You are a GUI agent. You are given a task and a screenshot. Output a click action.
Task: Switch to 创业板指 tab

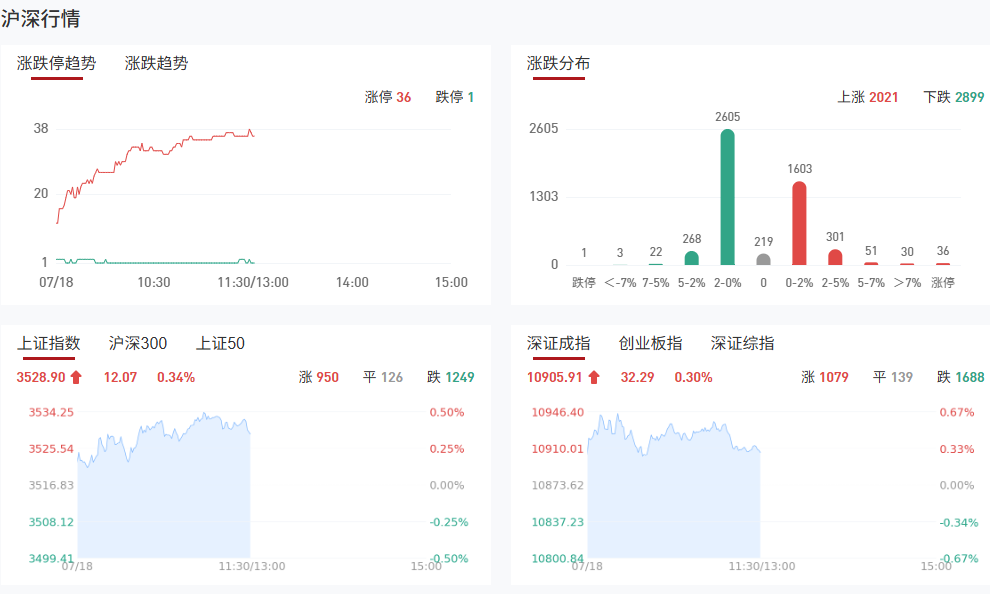tap(650, 343)
